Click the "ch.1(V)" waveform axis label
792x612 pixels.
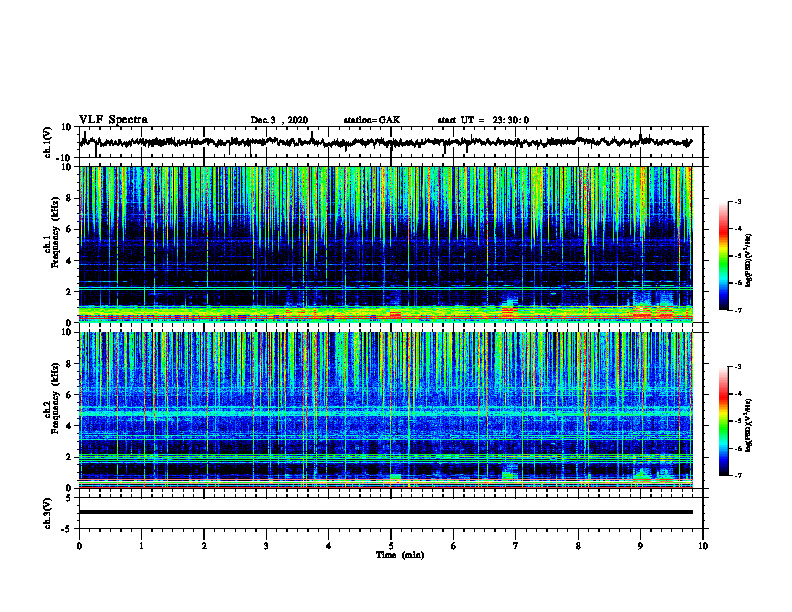tap(47, 142)
